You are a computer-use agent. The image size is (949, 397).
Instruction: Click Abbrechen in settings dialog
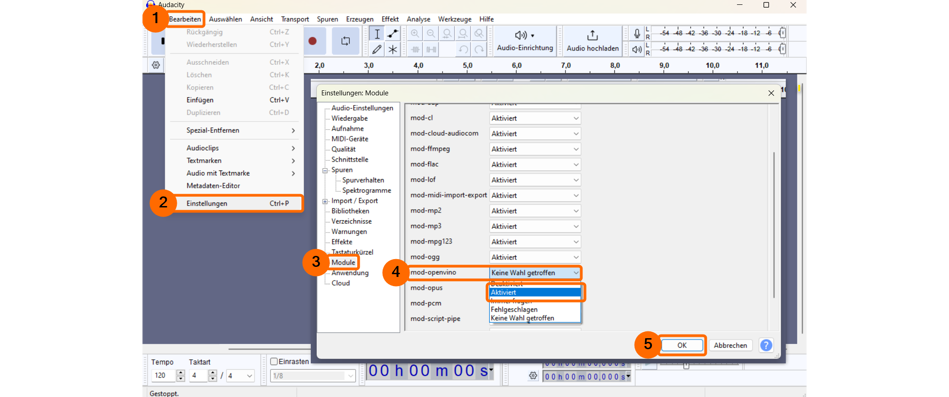pos(731,345)
